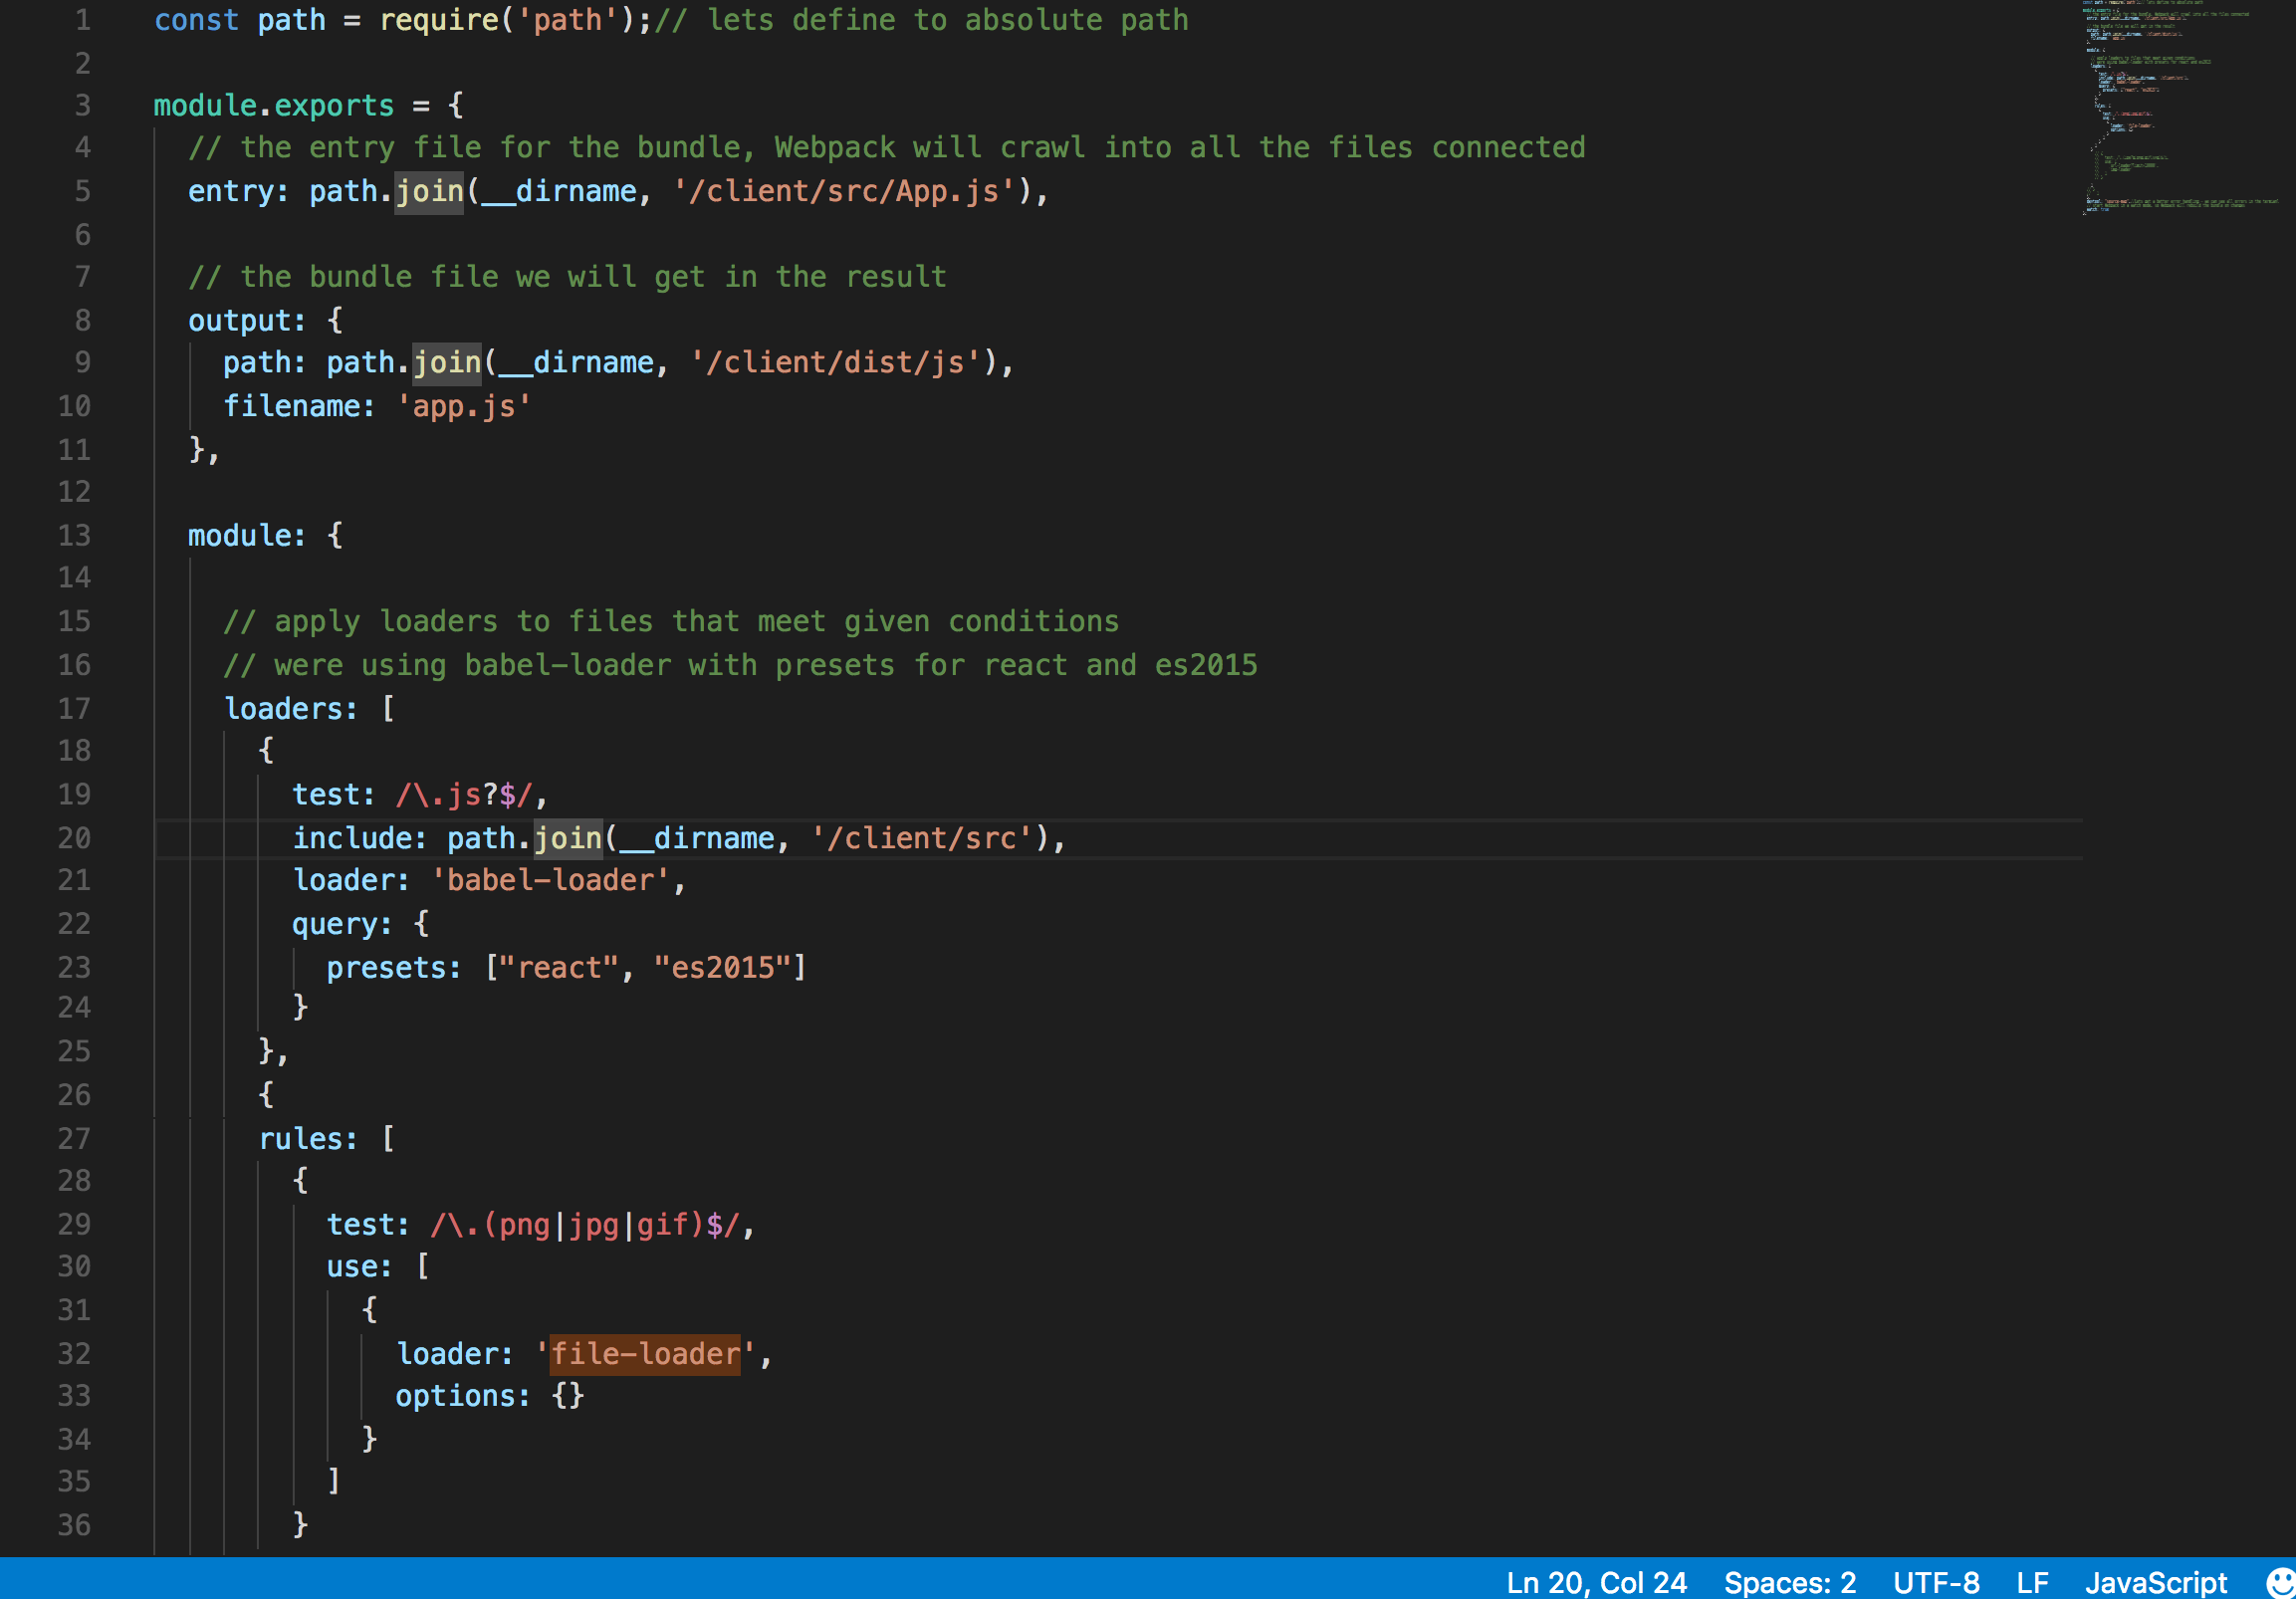Click 'rules:' key on line 27
The image size is (2296, 1599).
click(x=308, y=1139)
